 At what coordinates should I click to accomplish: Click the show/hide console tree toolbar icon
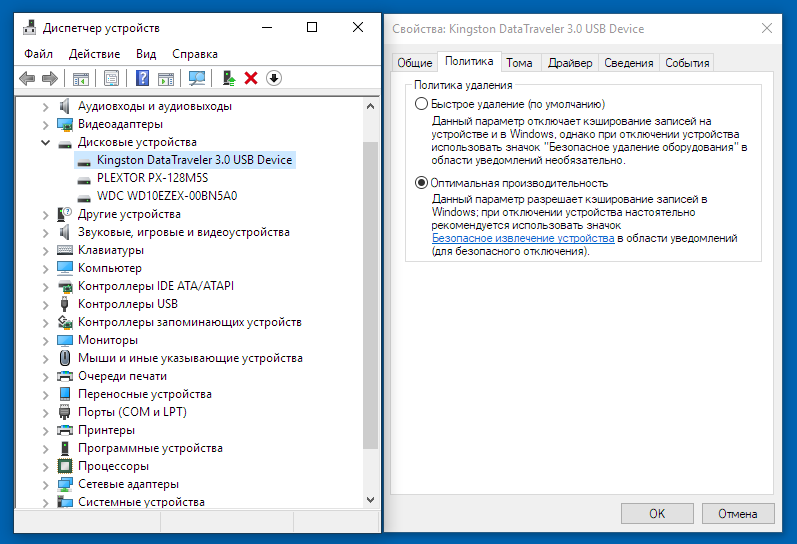[81, 78]
